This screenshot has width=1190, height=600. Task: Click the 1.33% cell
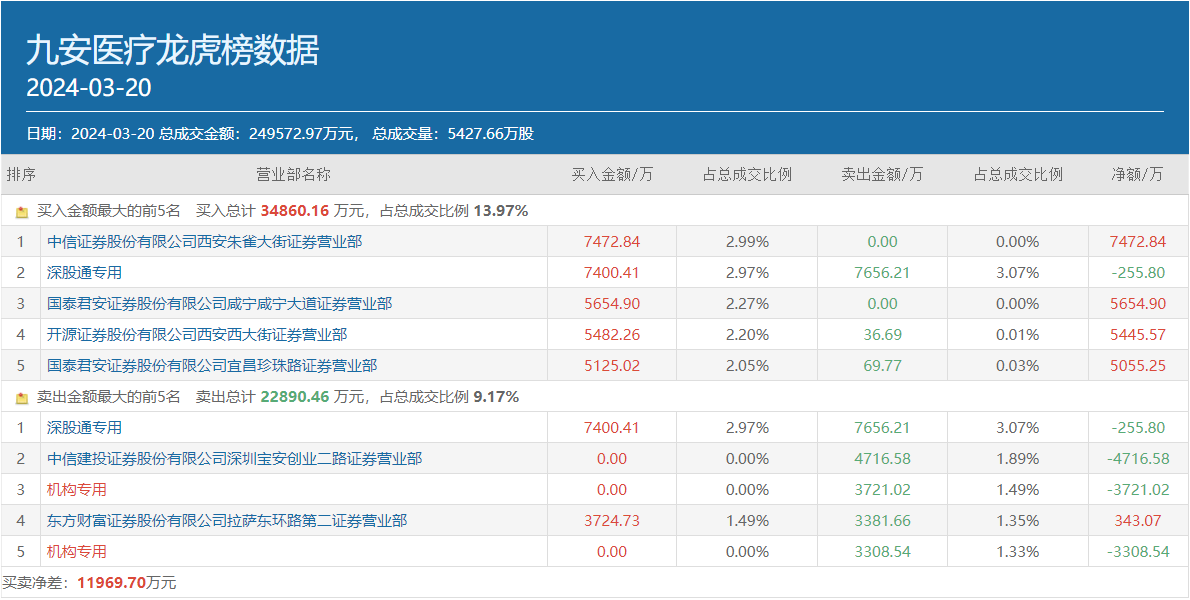point(1018,551)
